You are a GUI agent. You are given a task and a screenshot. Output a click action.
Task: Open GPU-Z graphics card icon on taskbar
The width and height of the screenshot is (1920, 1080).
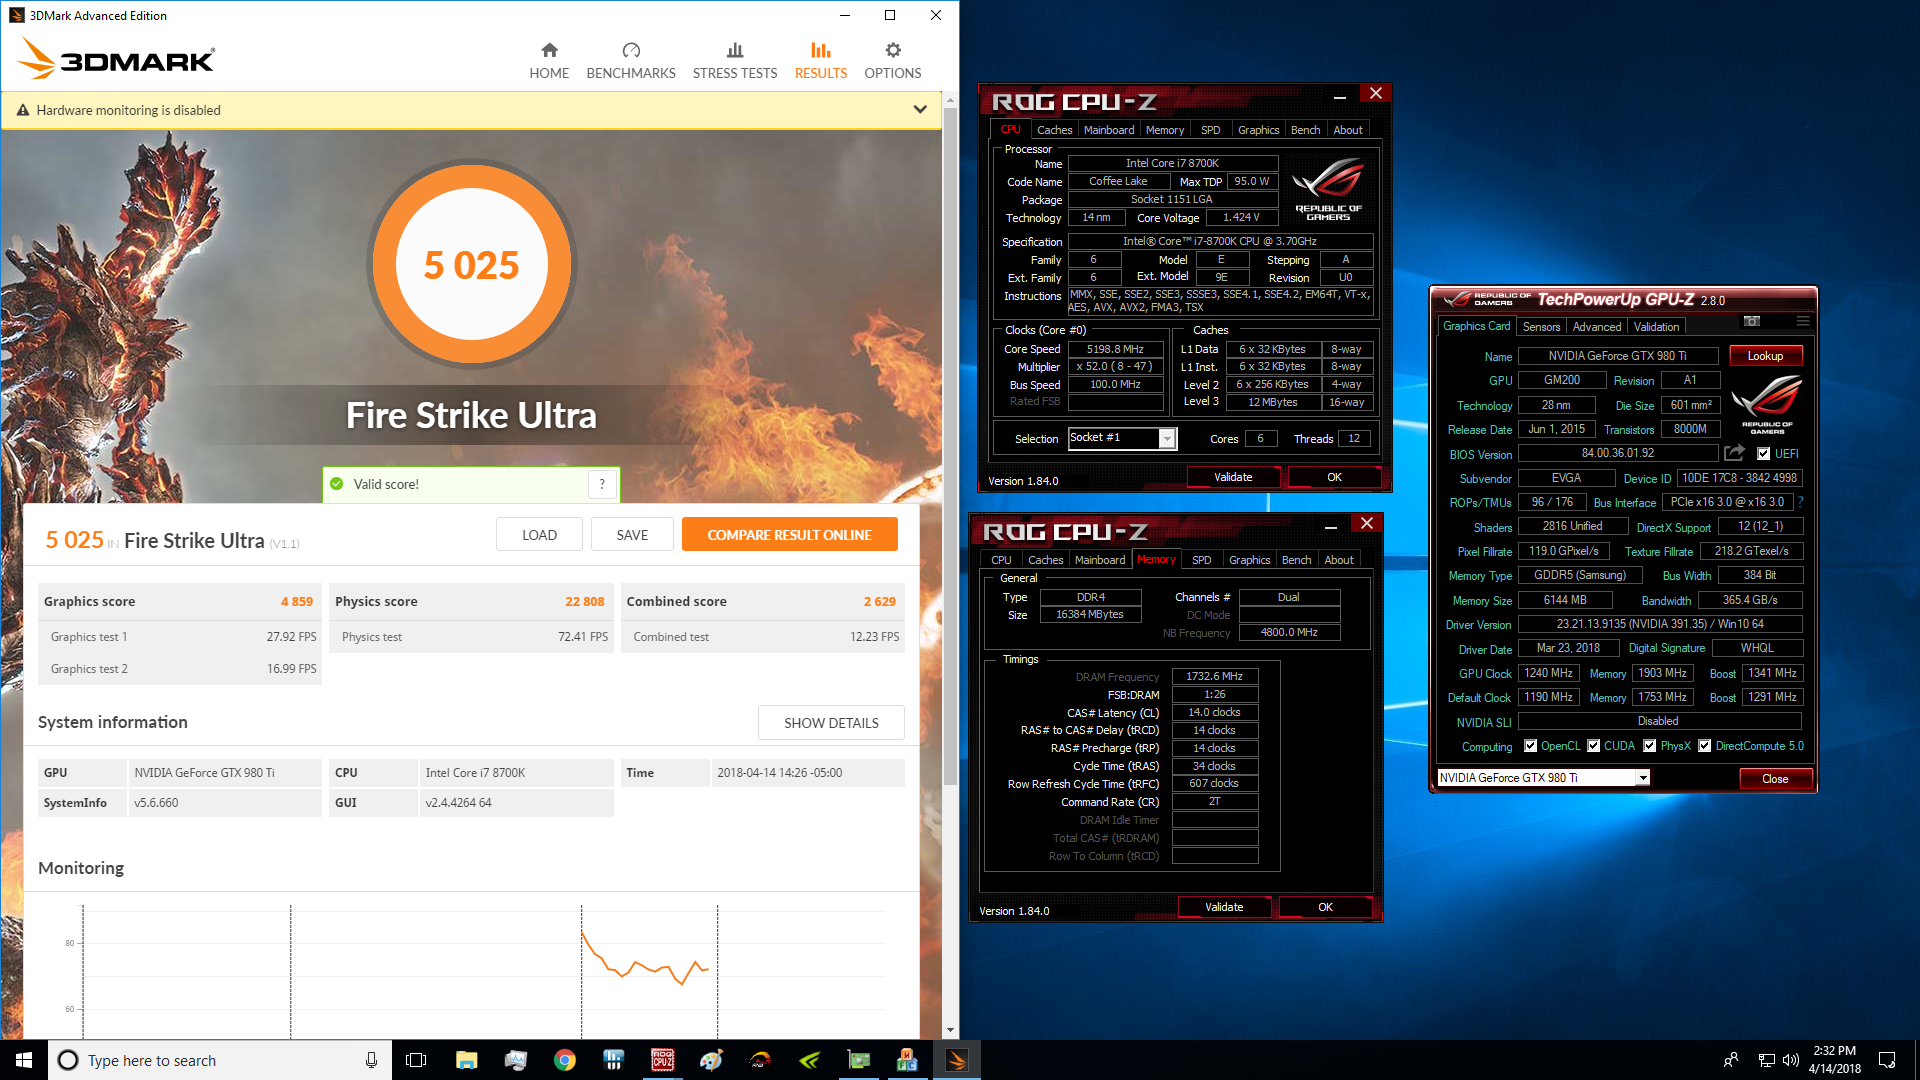858,1060
